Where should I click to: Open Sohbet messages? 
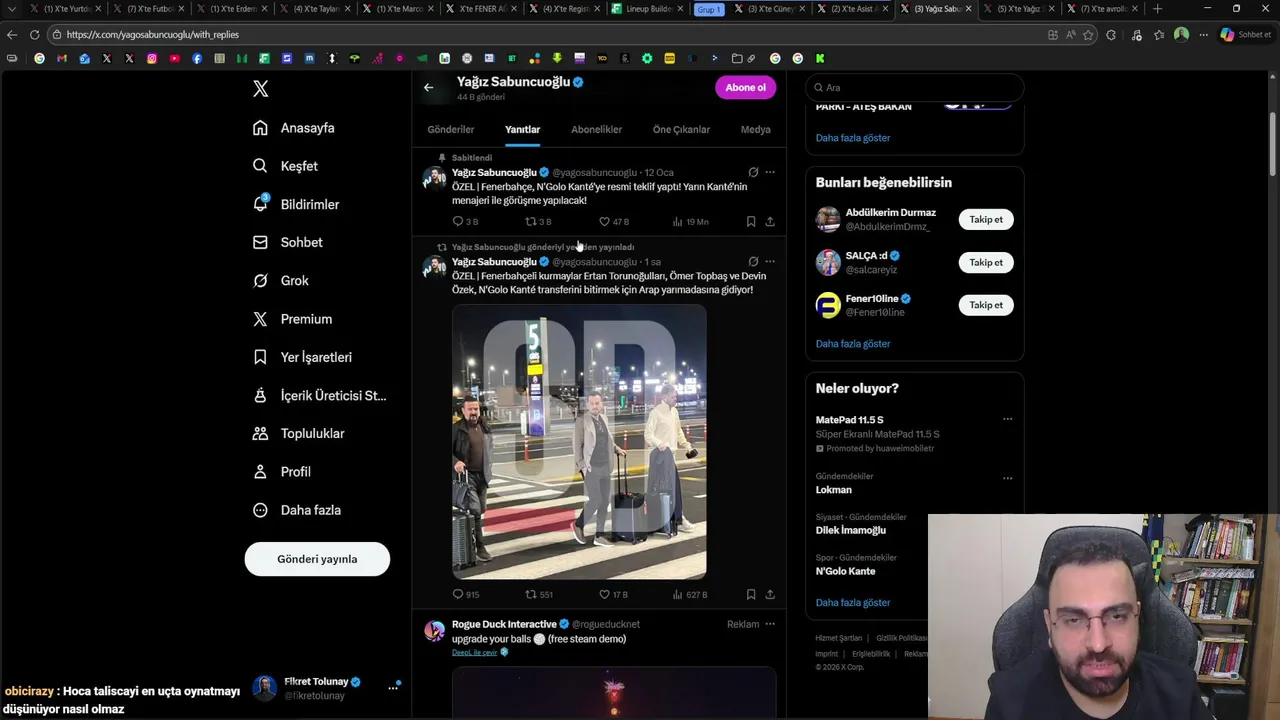[287, 242]
